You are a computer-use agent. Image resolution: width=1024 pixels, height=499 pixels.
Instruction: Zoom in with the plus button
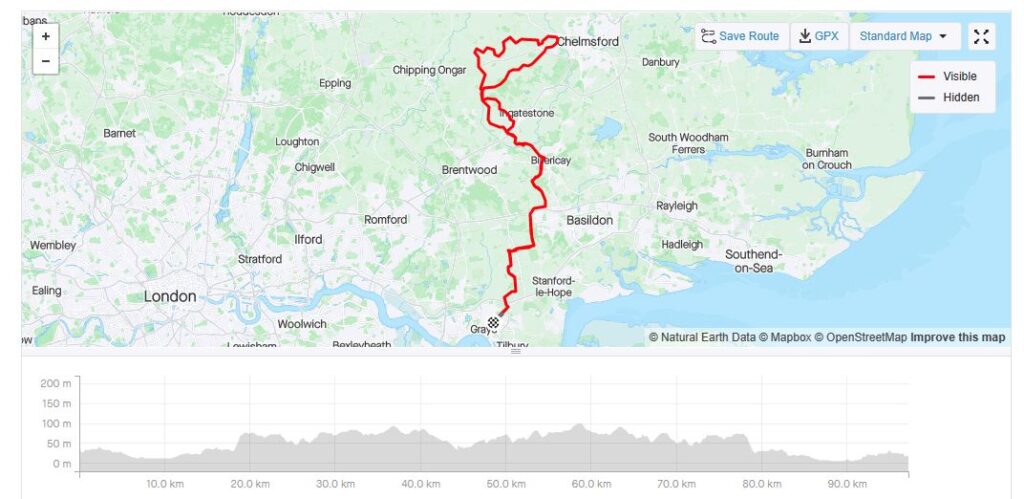click(46, 37)
